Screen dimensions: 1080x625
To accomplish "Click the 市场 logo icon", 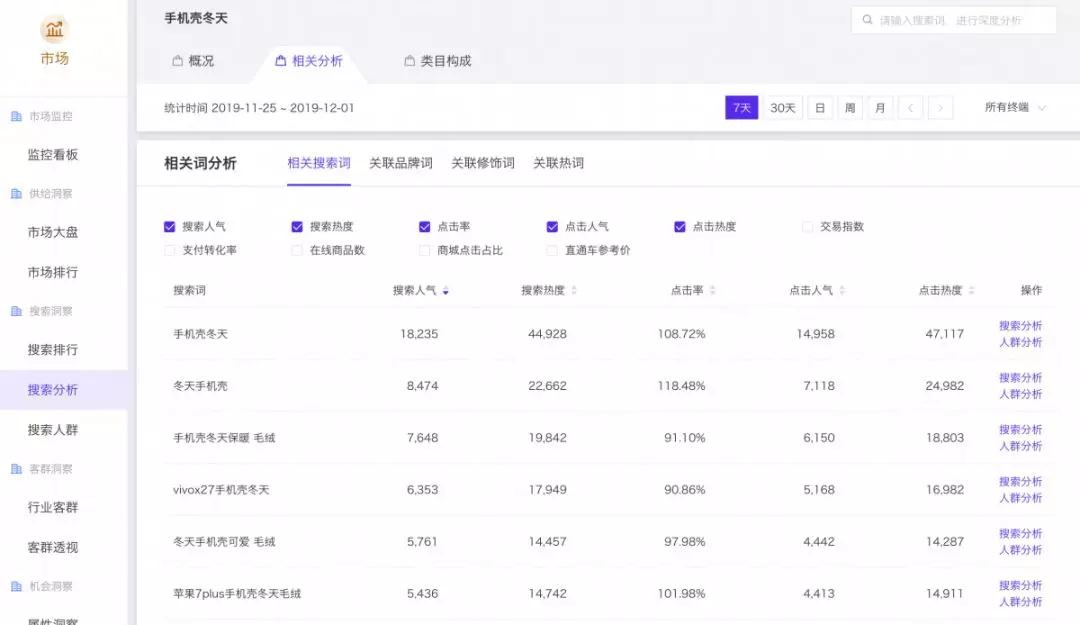I will click(54, 30).
